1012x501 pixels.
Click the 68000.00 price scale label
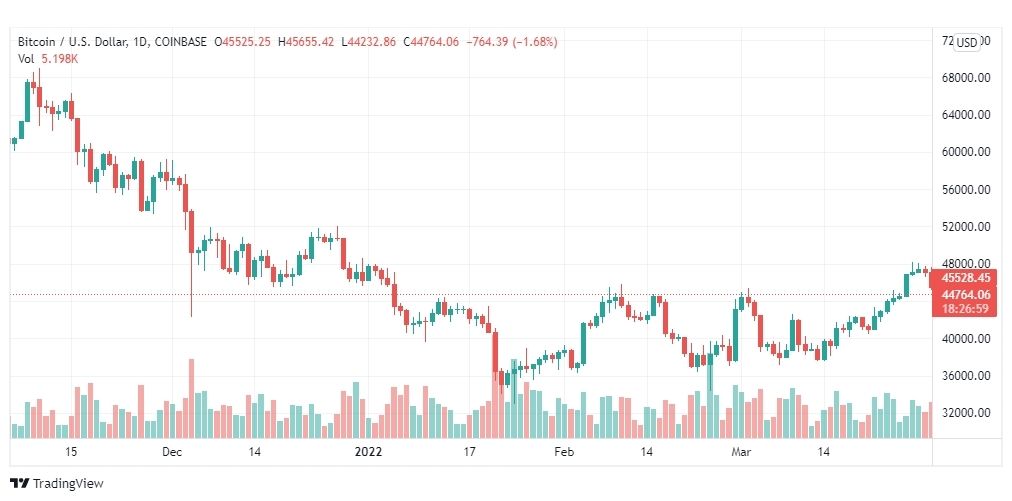tap(966, 78)
